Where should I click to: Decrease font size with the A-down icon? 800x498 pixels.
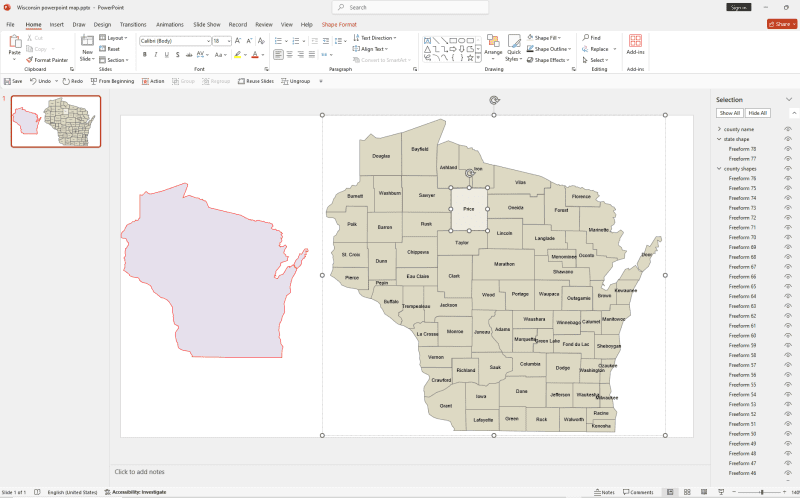(249, 41)
